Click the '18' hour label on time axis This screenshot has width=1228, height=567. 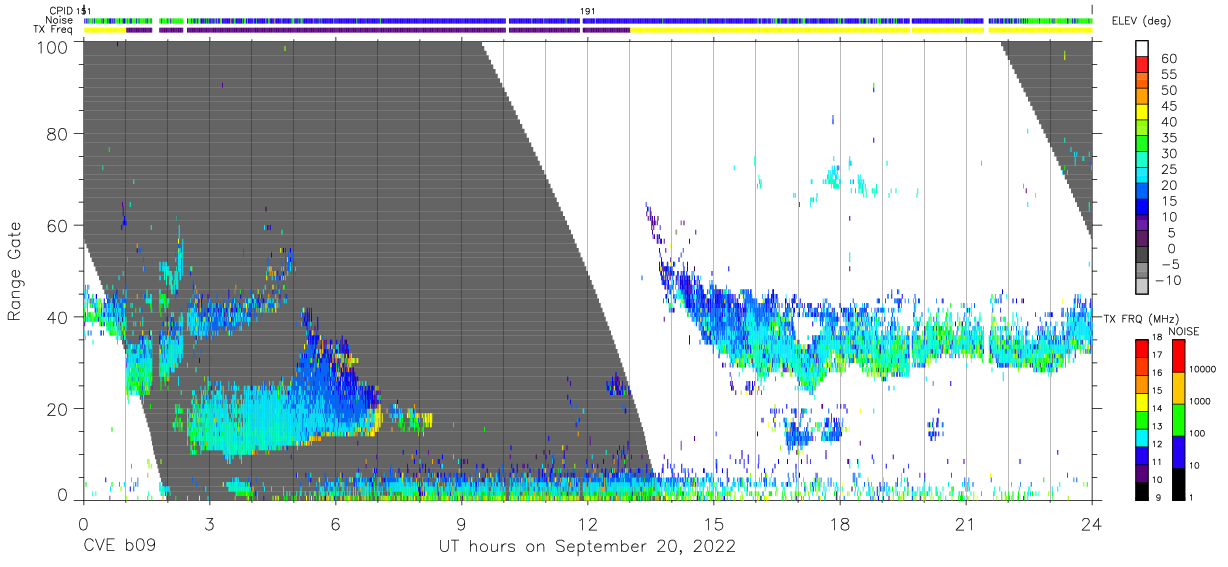click(840, 524)
